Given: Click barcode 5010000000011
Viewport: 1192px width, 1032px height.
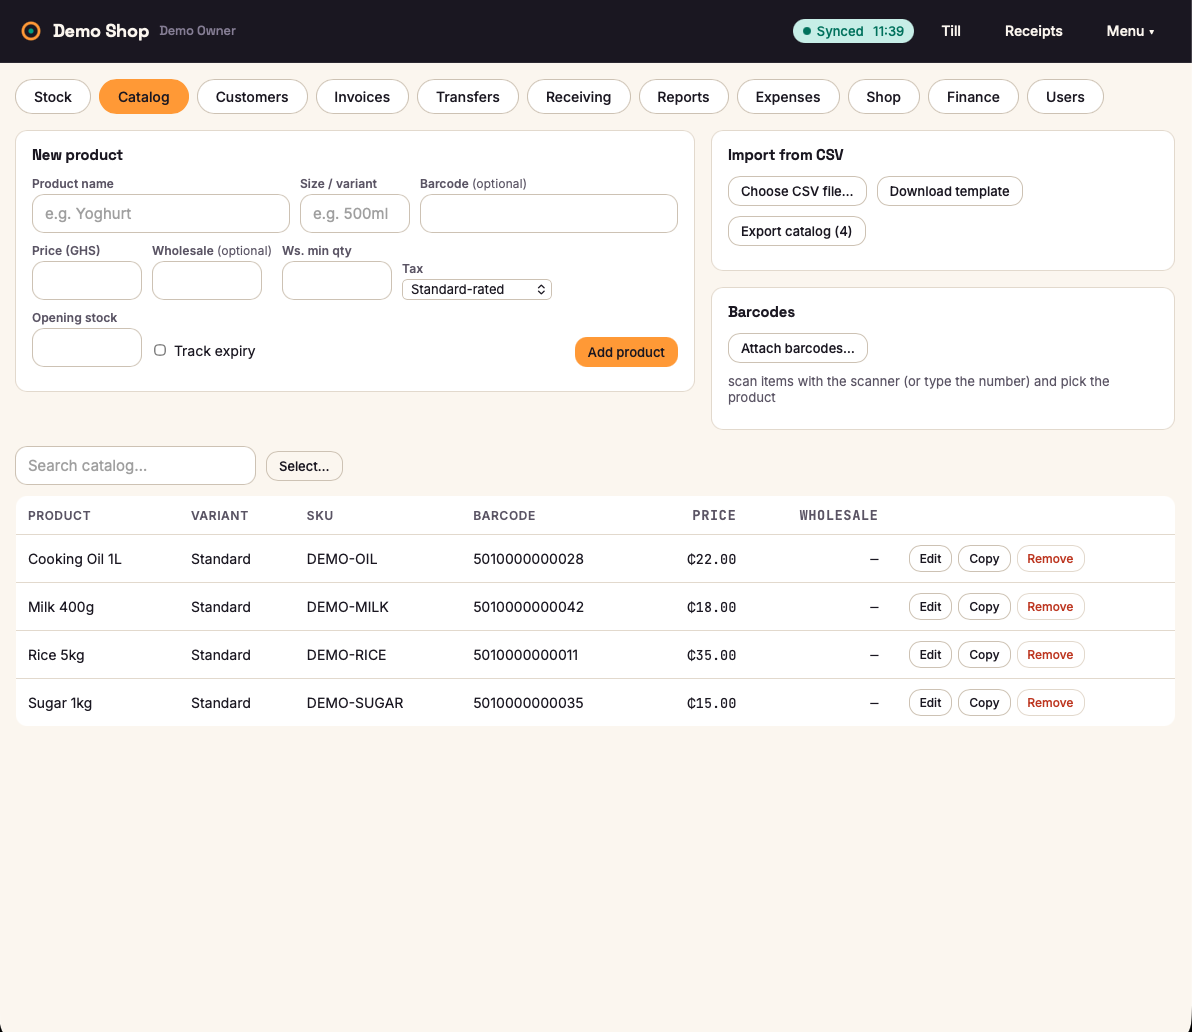Looking at the screenshot, I should pos(525,654).
